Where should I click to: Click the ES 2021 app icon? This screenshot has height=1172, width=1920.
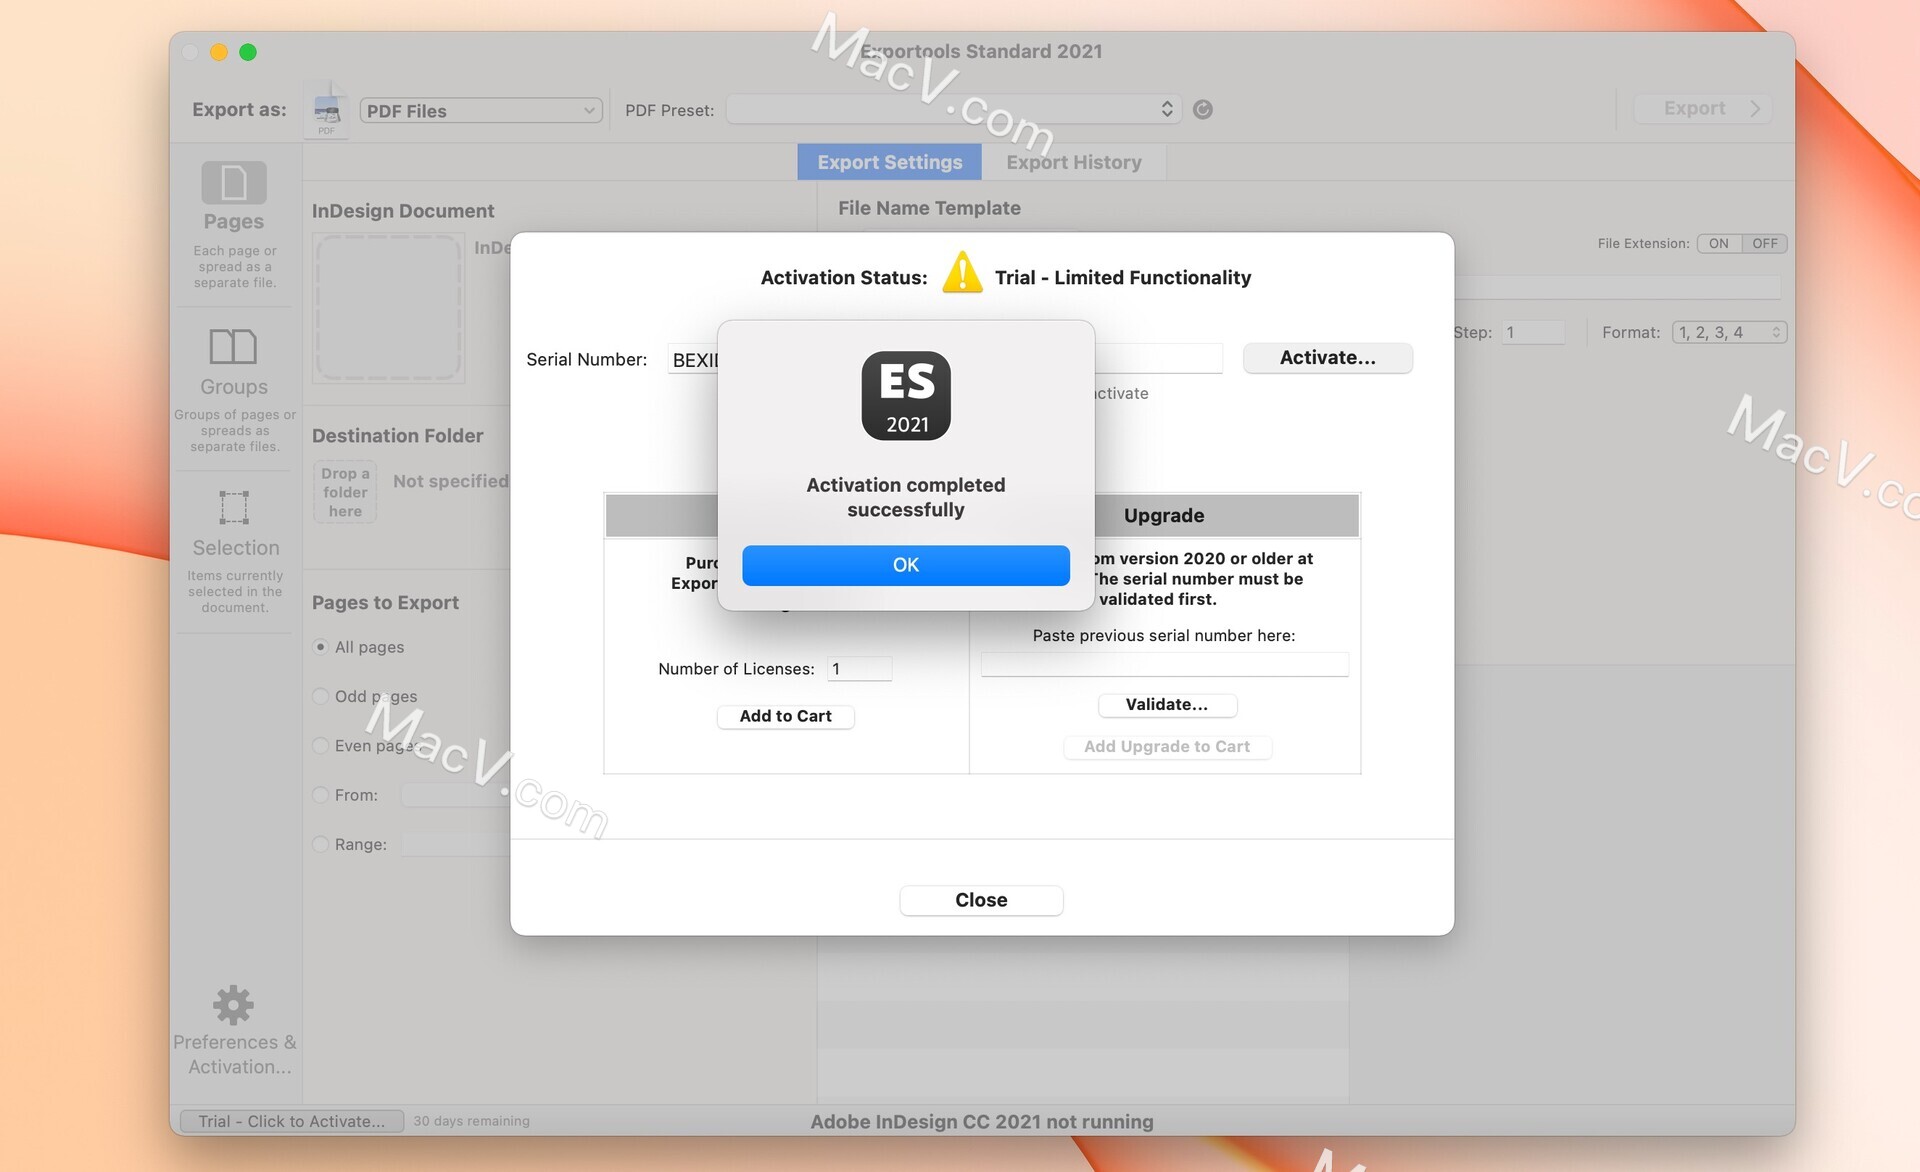[x=906, y=395]
